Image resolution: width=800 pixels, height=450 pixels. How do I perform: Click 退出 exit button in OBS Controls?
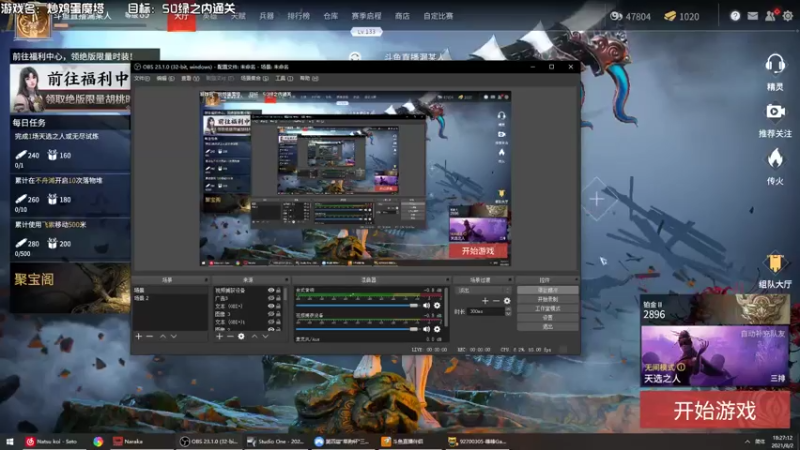point(547,327)
